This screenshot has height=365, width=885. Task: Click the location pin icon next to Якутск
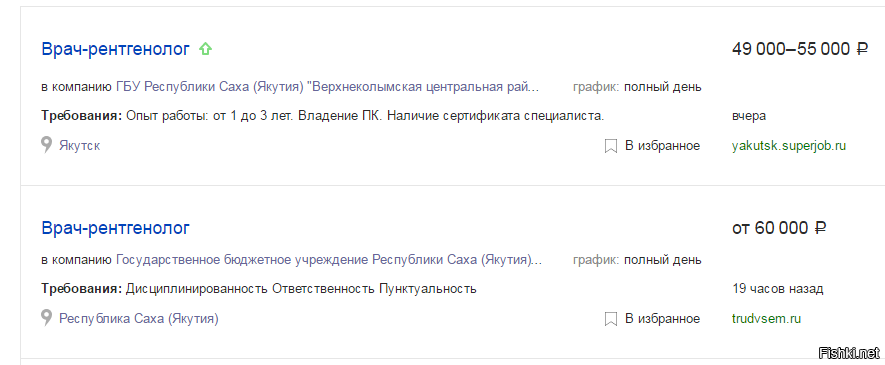pos(47,145)
